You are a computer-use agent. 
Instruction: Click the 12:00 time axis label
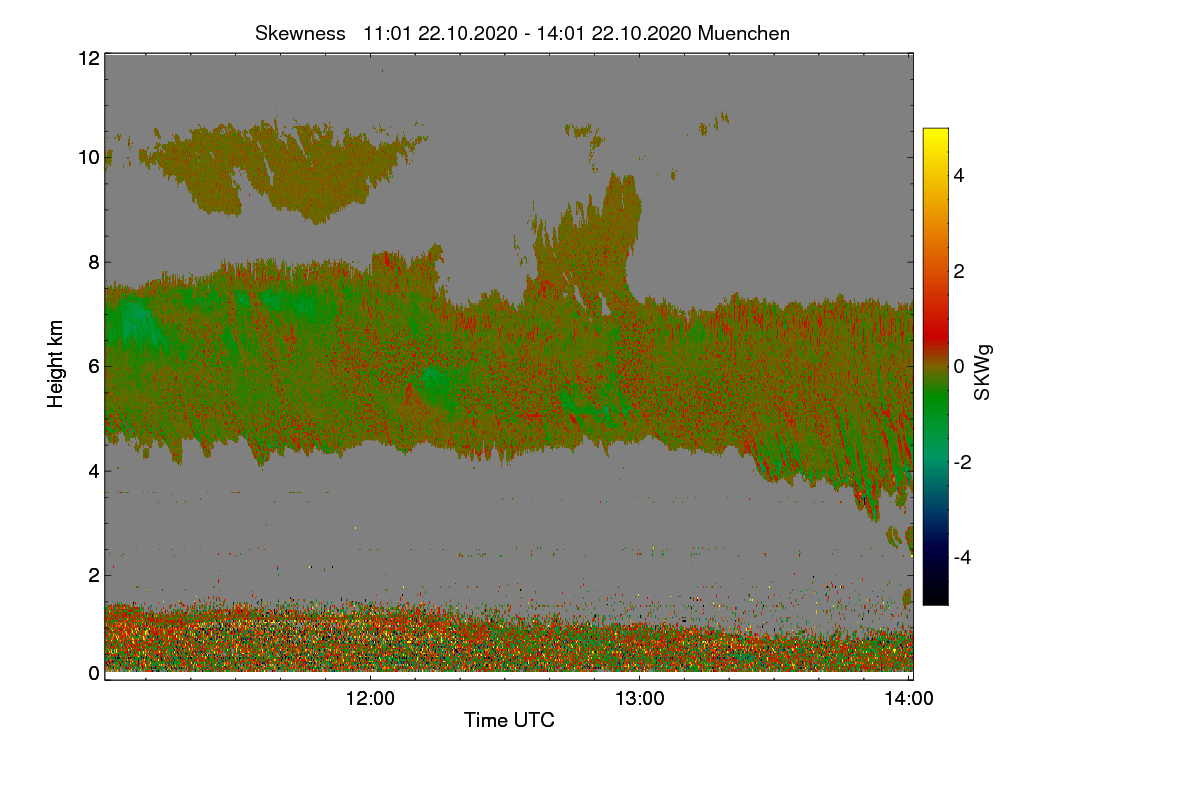tap(370, 699)
